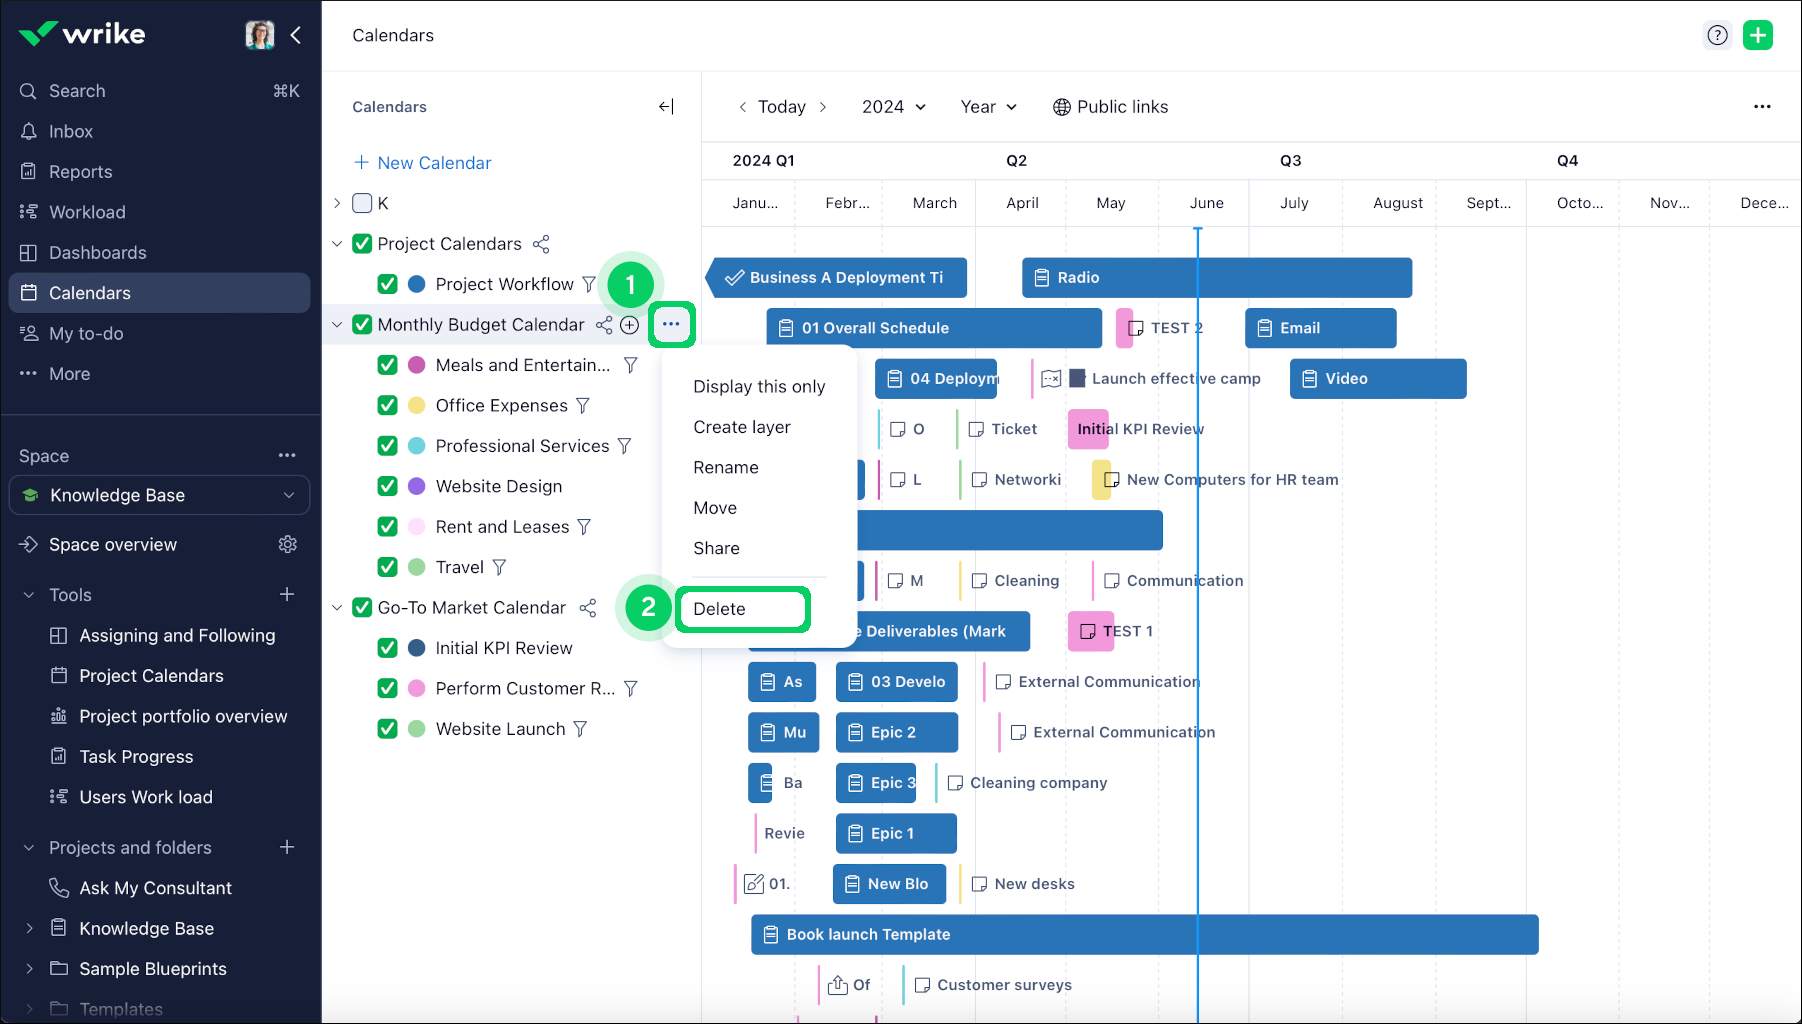Open Space overview settings gear
The height and width of the screenshot is (1024, 1802).
(x=288, y=544)
